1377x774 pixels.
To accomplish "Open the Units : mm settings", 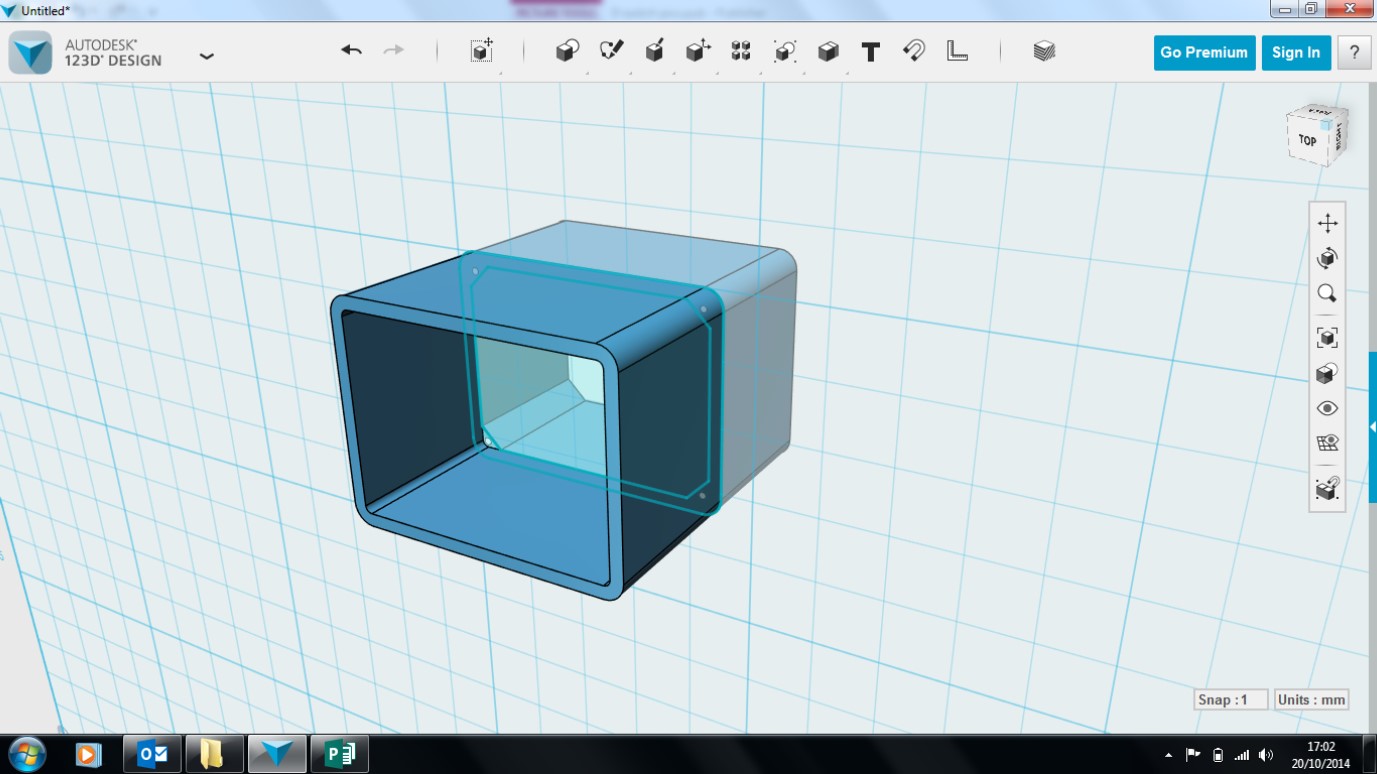I will coord(1311,700).
